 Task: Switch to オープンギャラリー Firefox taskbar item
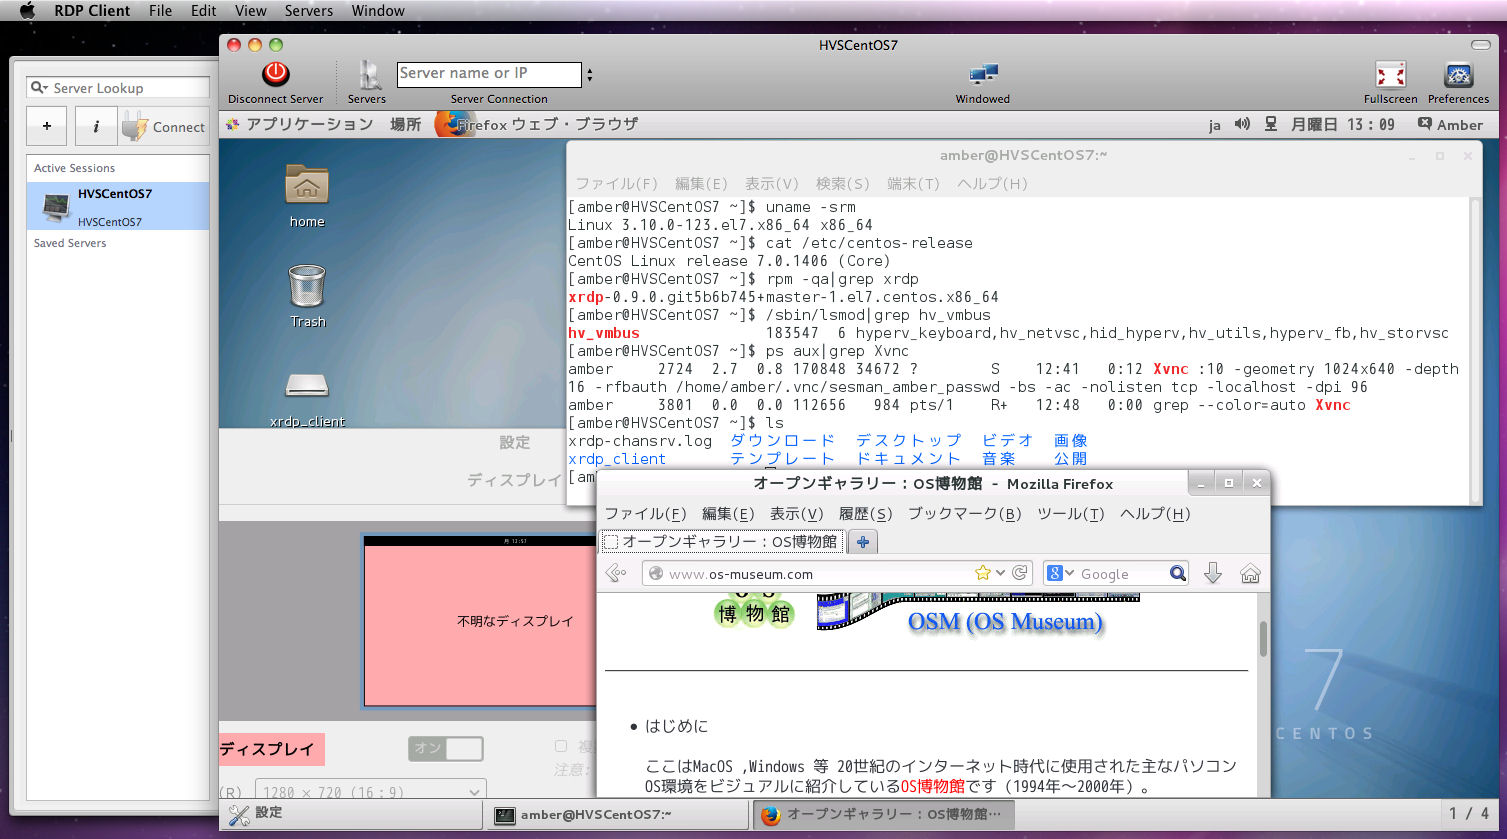884,814
